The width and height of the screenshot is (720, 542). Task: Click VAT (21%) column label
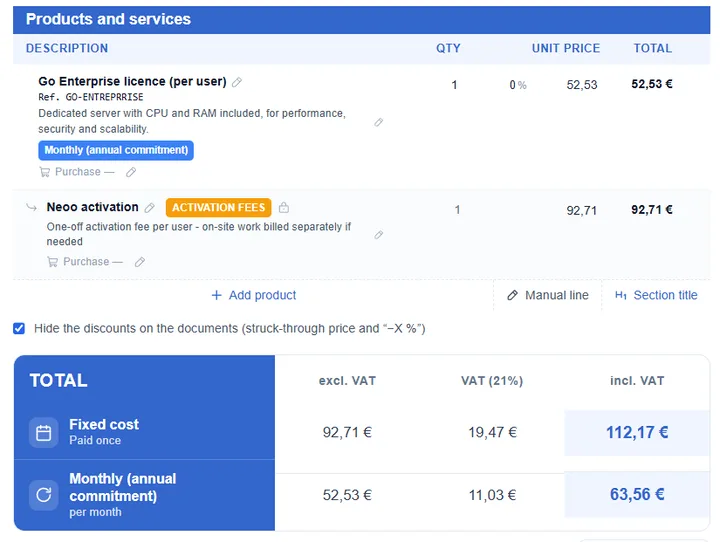(492, 381)
